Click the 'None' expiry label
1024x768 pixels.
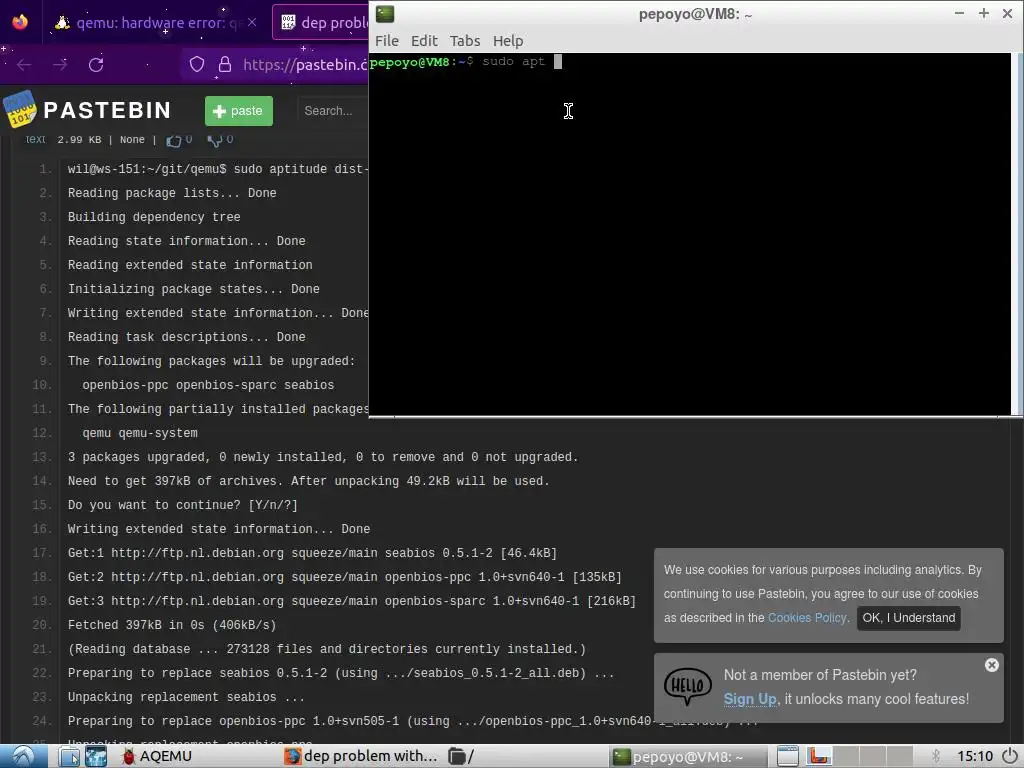132,140
